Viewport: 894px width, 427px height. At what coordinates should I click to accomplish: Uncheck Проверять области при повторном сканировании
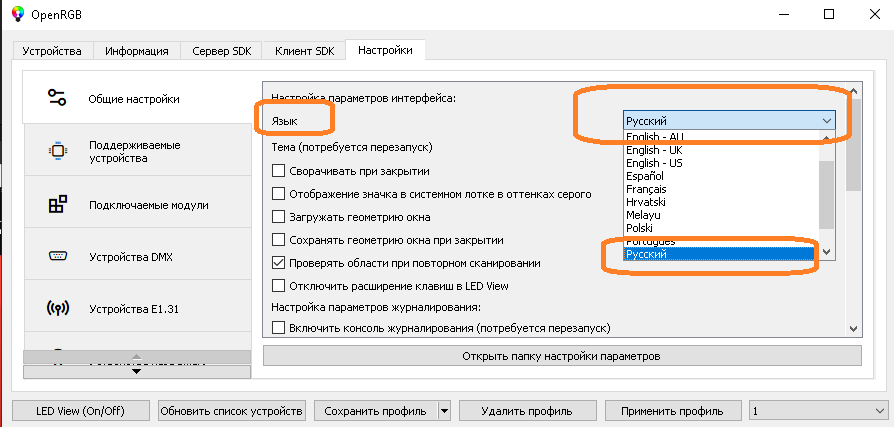(x=278, y=263)
